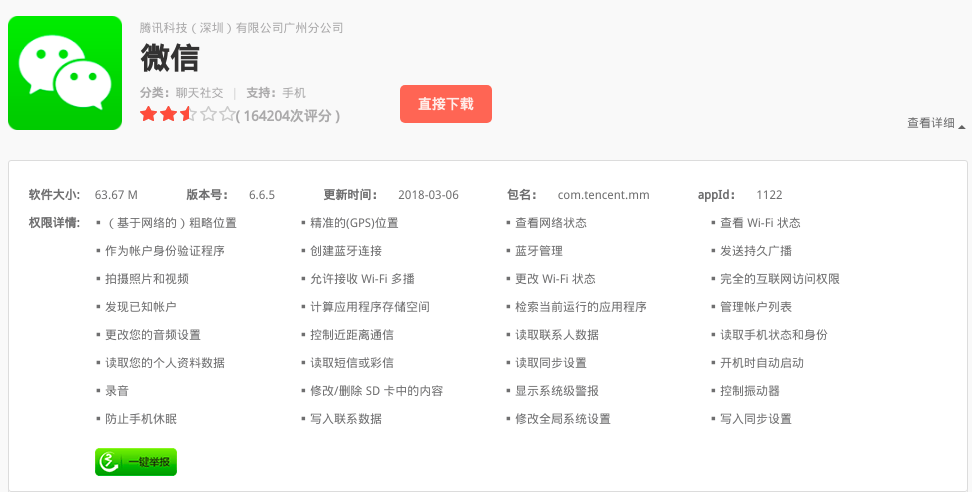Screen dimensions: 972x492
Task: Click permission 发现已知帐户
Action: coord(141,307)
